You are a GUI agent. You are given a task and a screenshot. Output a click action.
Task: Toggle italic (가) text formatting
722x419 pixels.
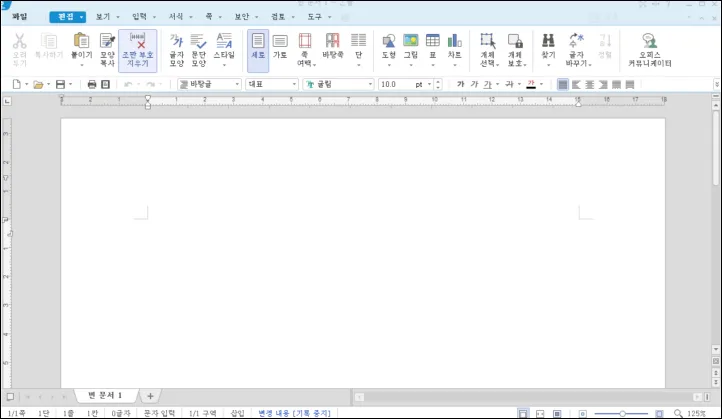click(474, 84)
